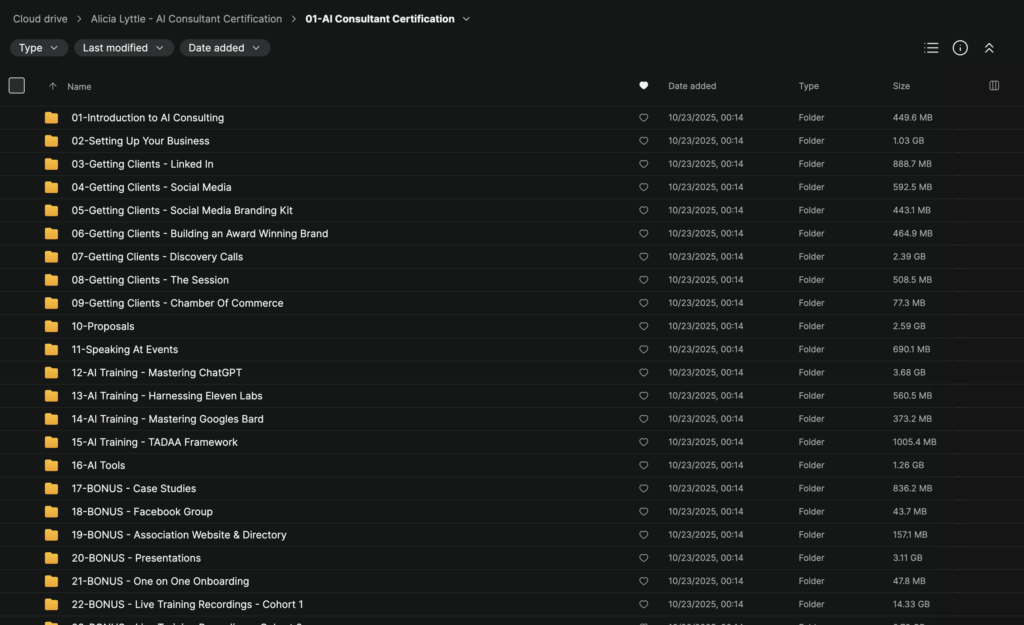Click the heart icon in column header

click(644, 86)
